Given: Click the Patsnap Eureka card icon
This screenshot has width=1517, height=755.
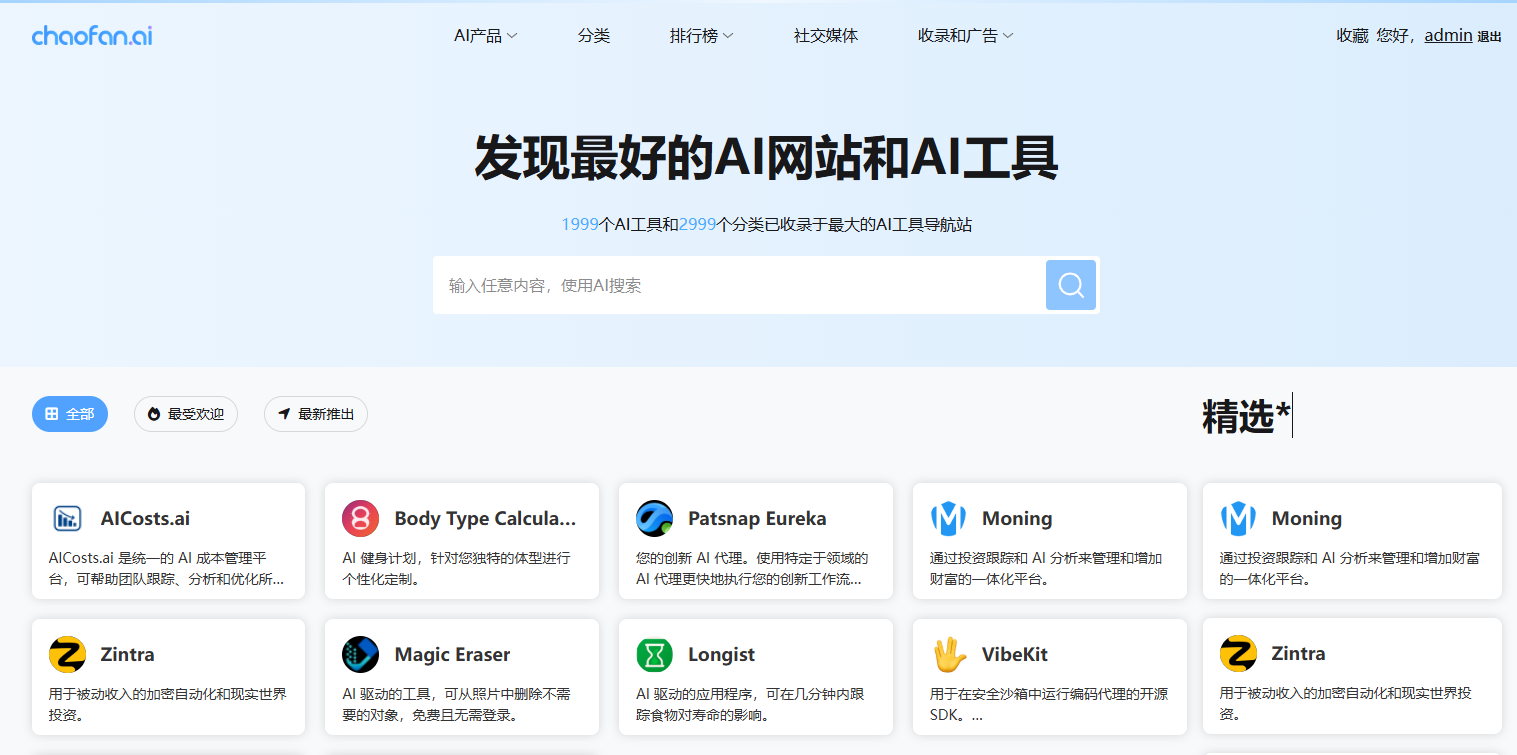Looking at the screenshot, I should 654,518.
